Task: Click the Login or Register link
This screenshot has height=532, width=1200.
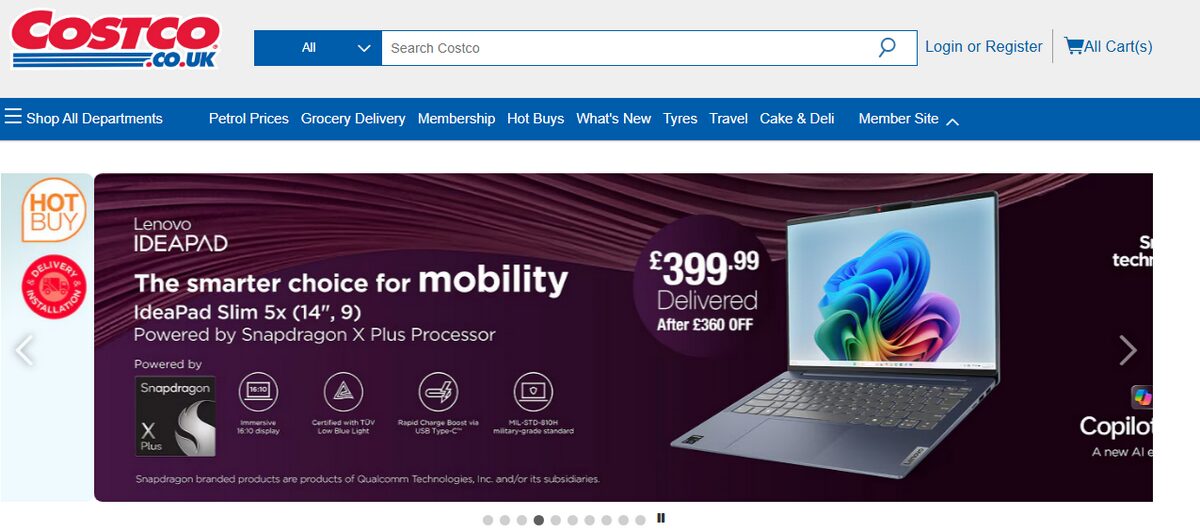Action: point(984,46)
